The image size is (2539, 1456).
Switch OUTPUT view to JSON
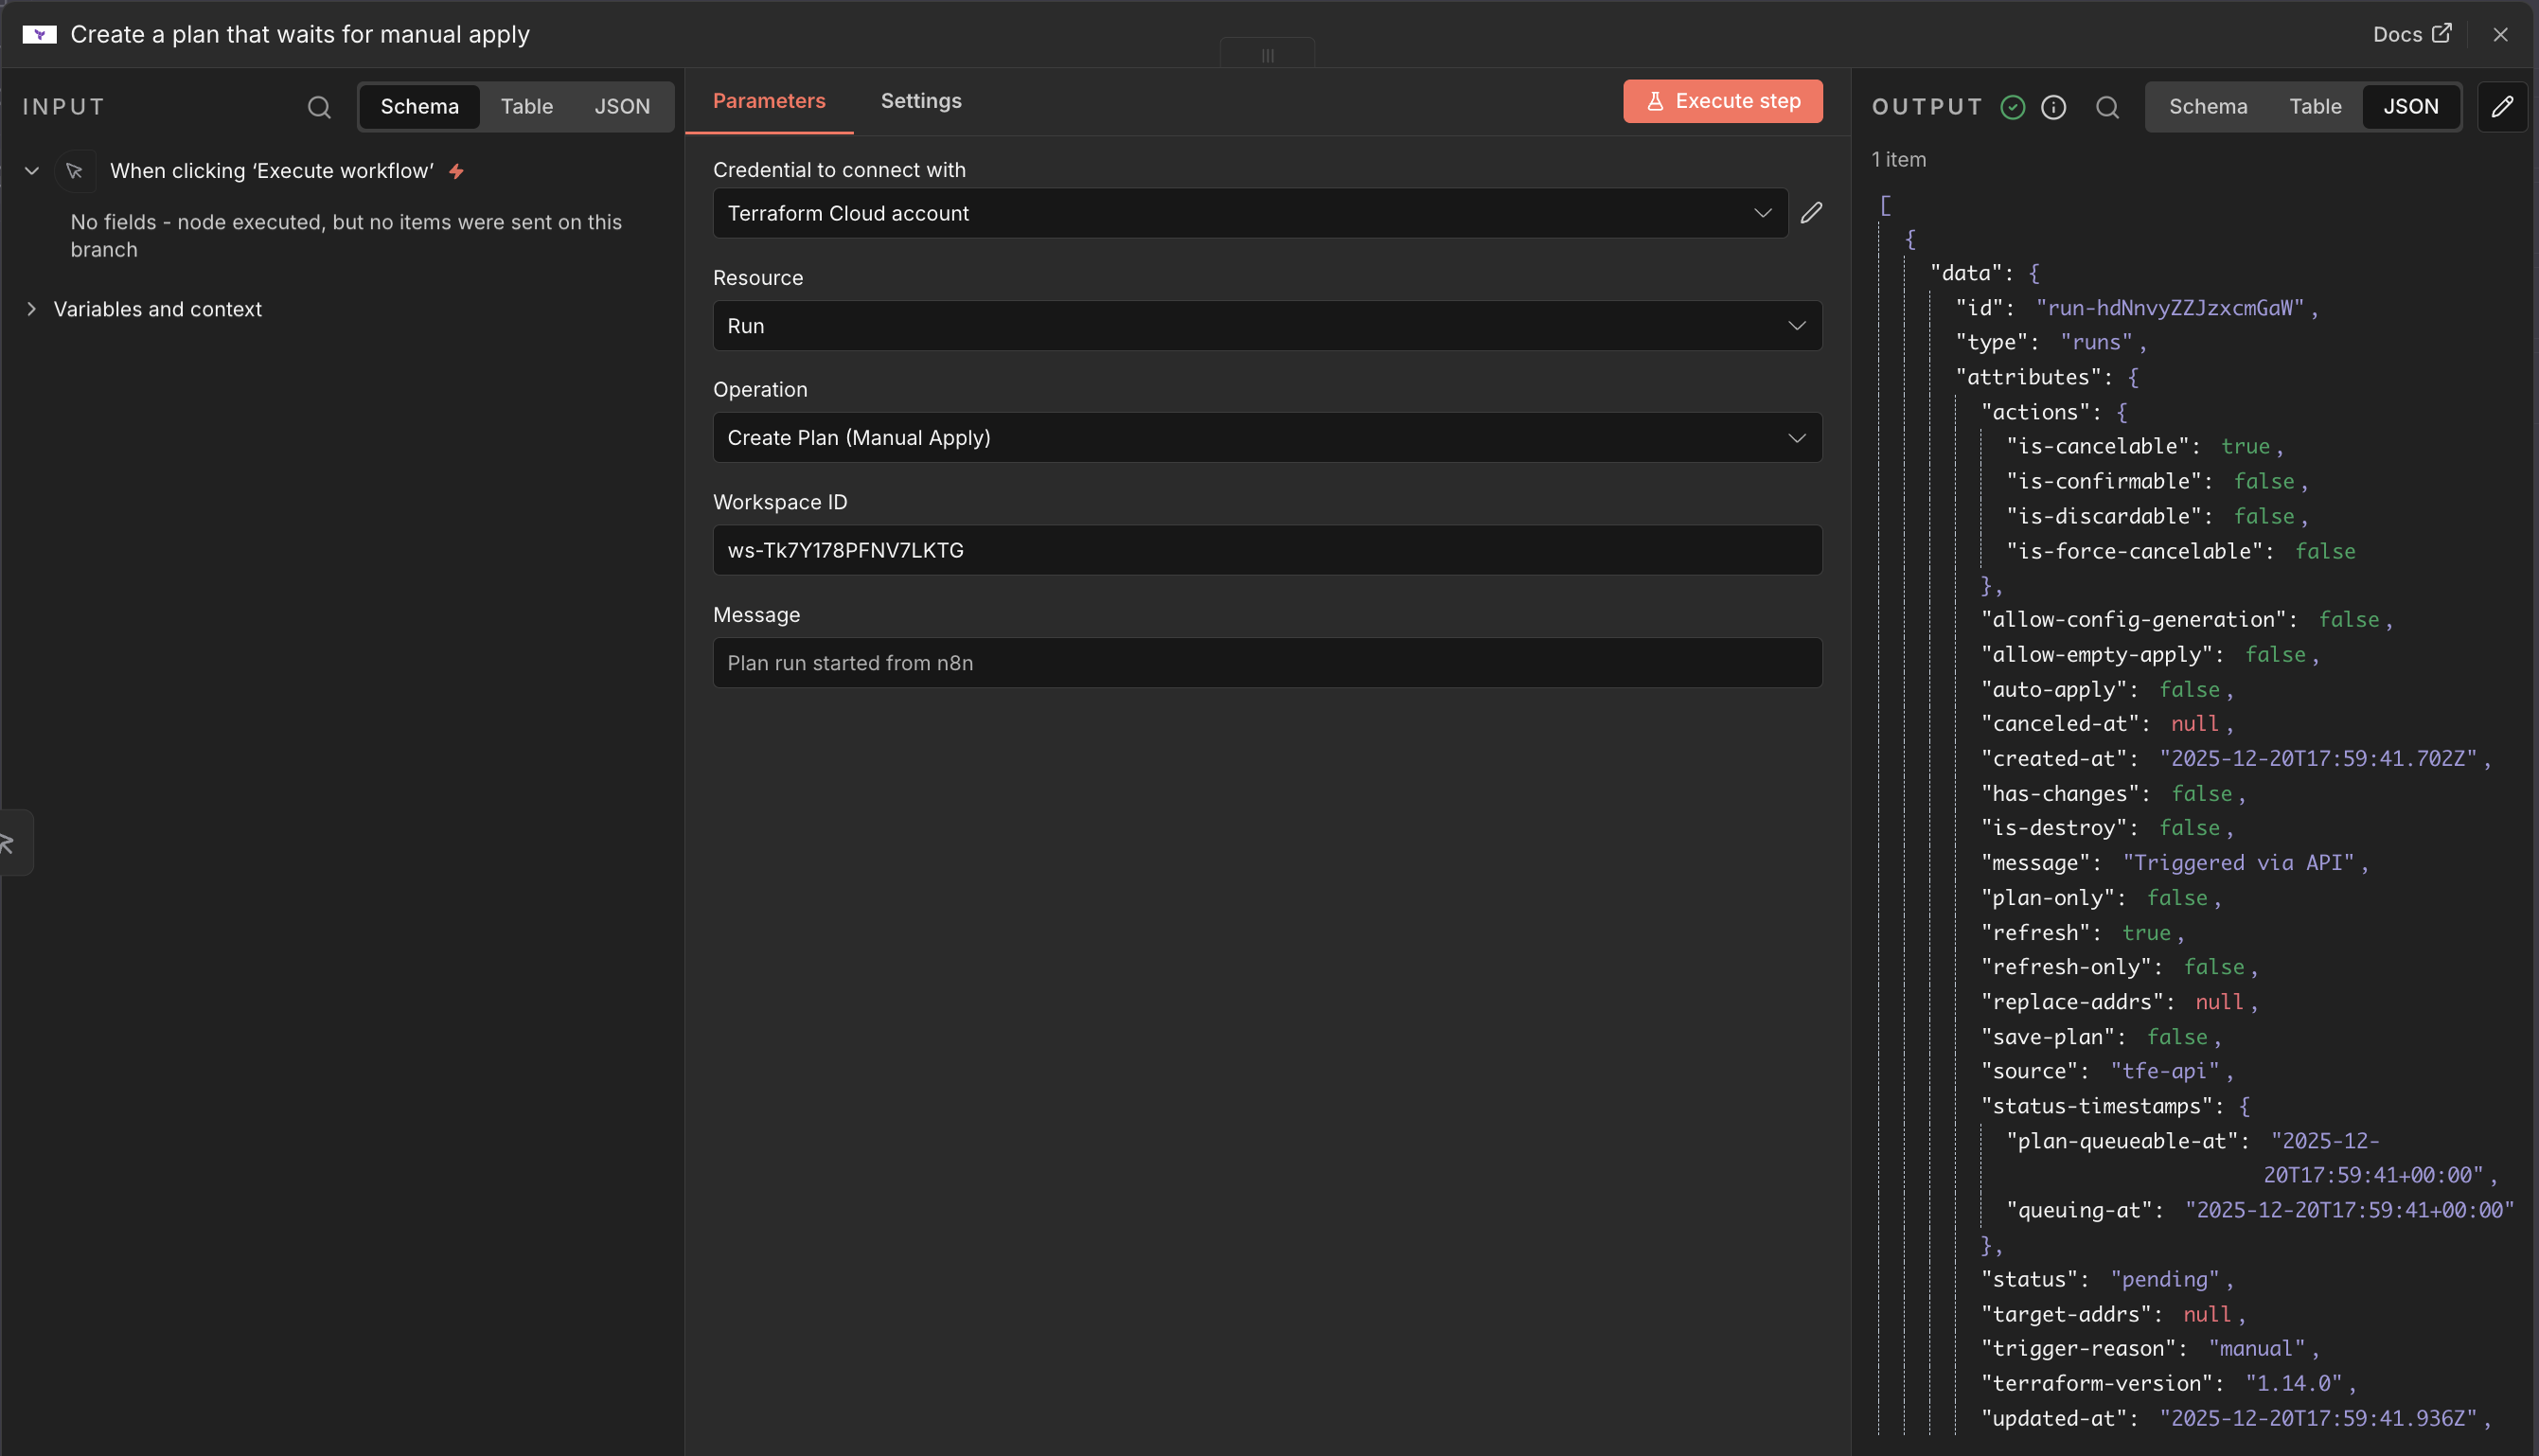point(2410,107)
